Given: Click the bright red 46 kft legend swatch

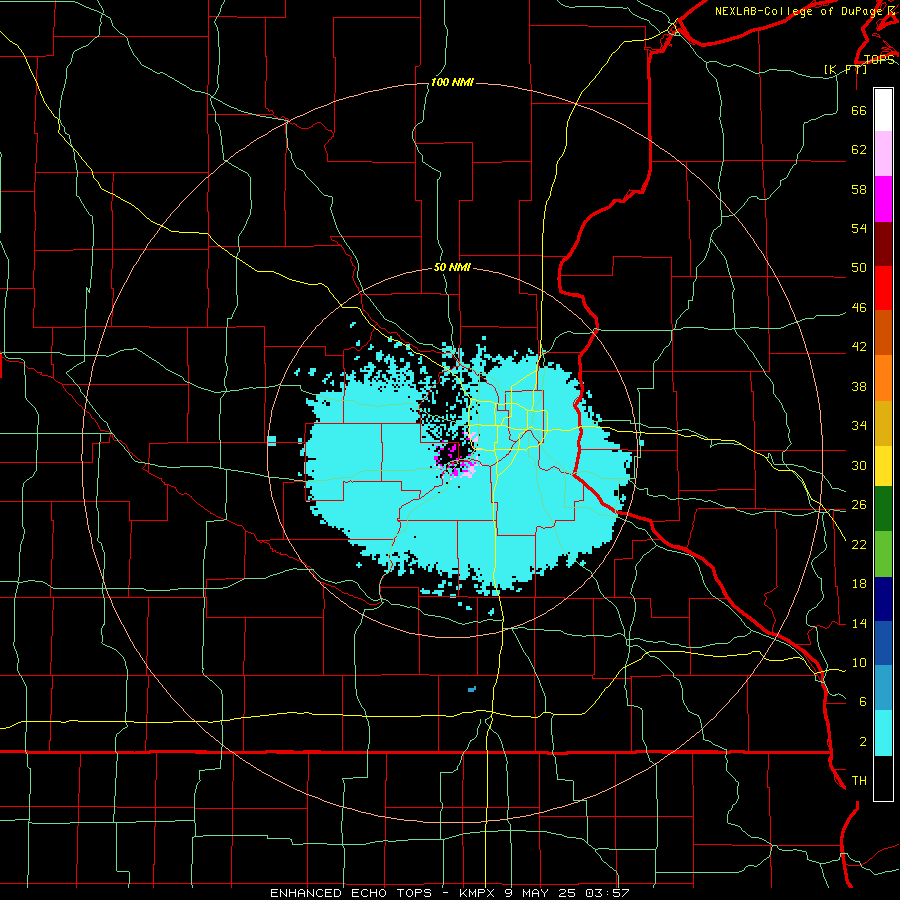Looking at the screenshot, I should coord(883,288).
